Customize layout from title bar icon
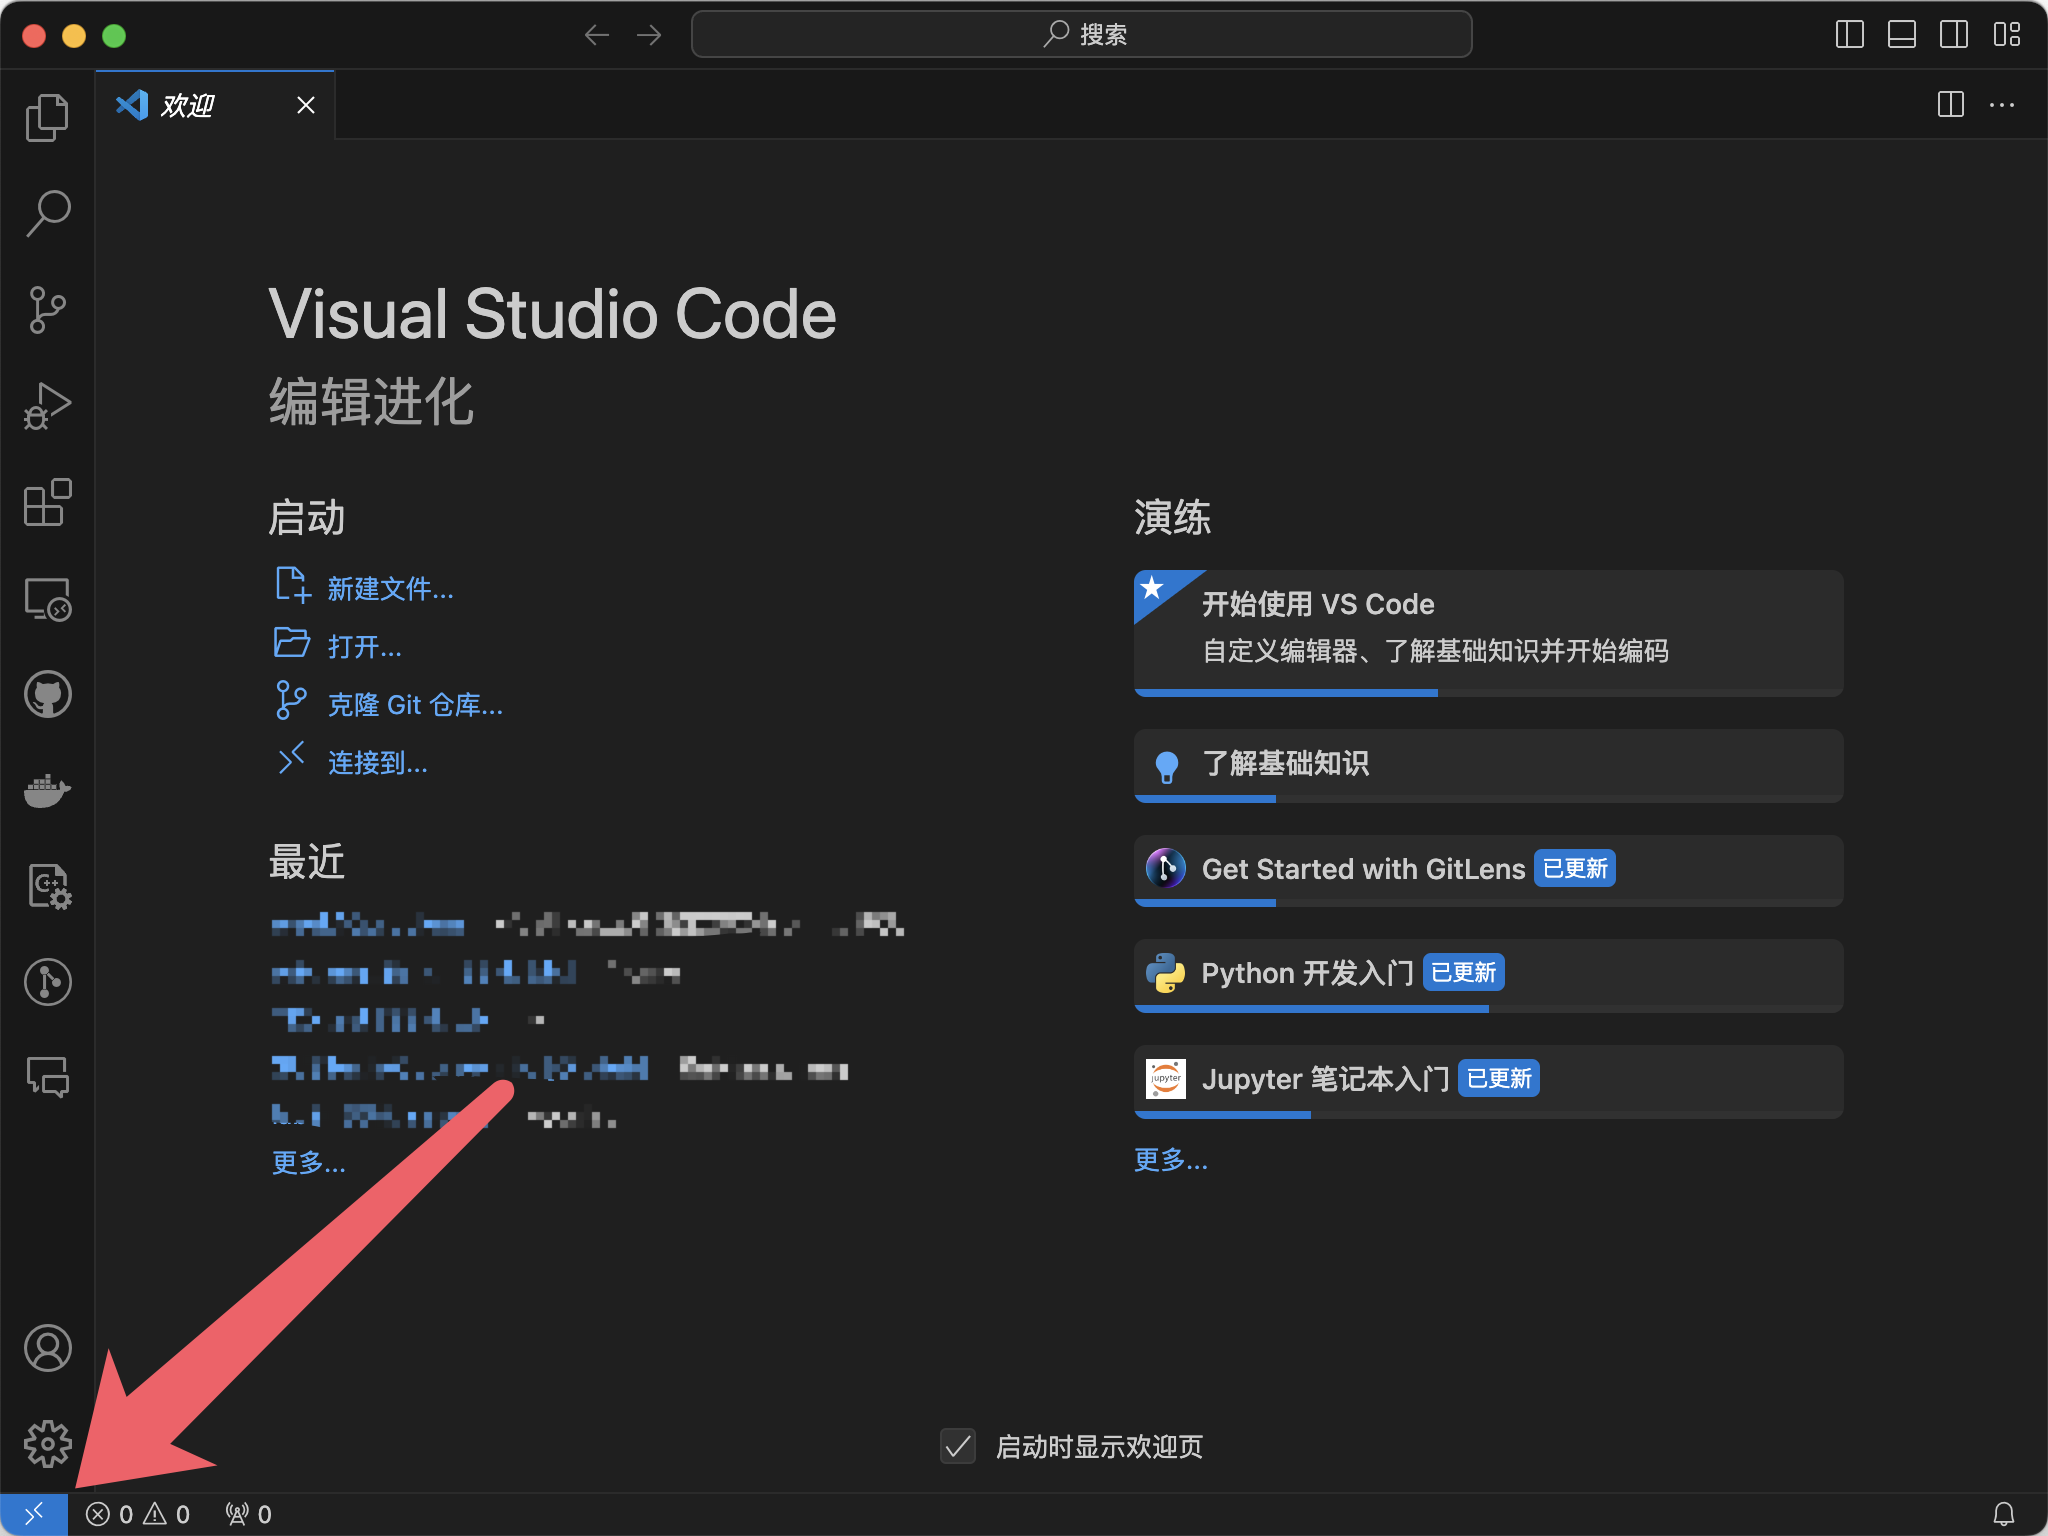 (2006, 35)
